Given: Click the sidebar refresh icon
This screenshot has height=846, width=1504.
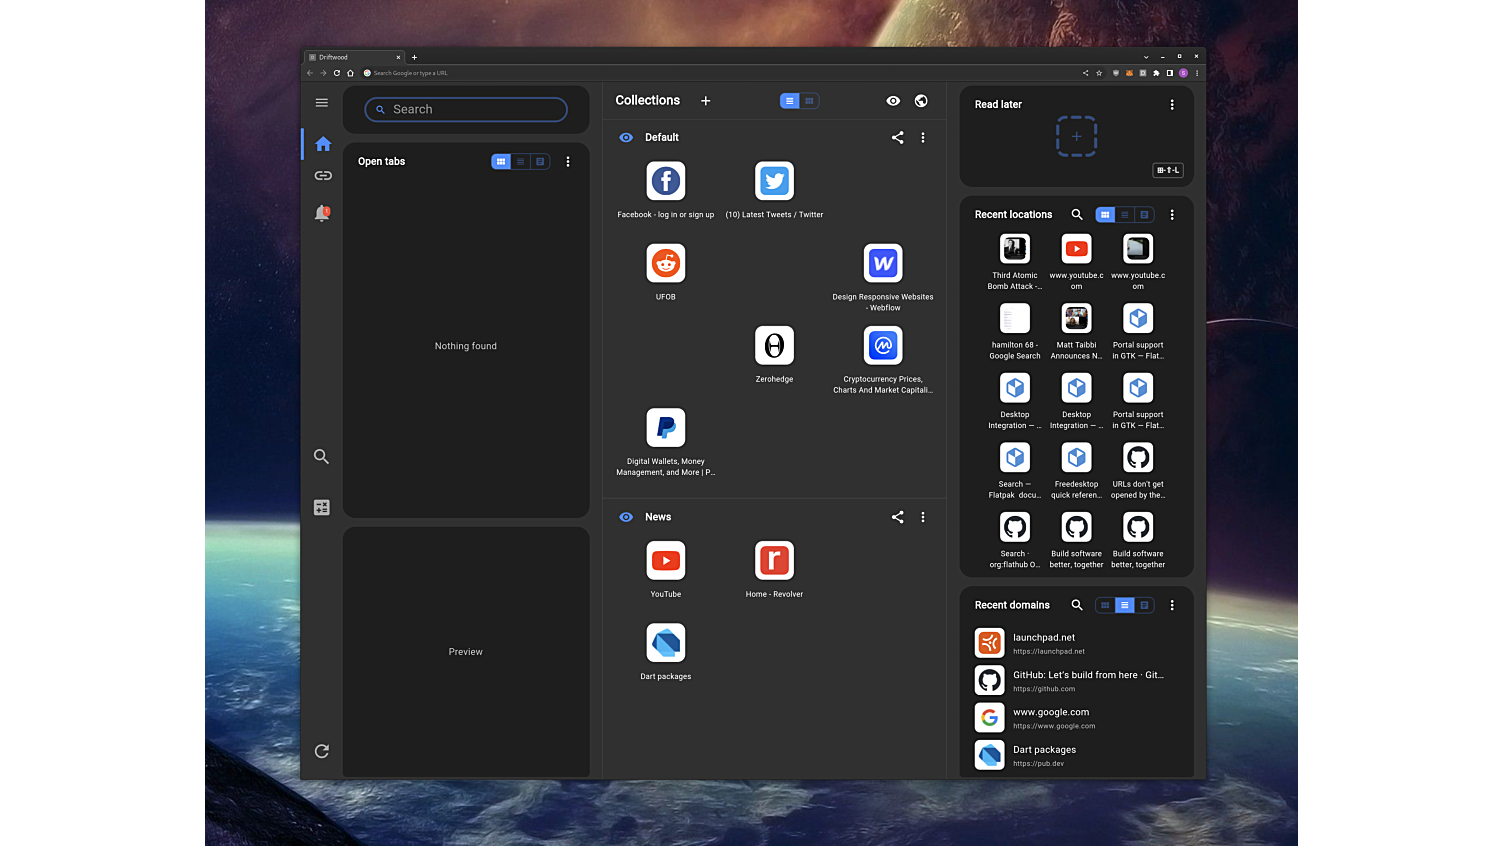Looking at the screenshot, I should [x=322, y=751].
